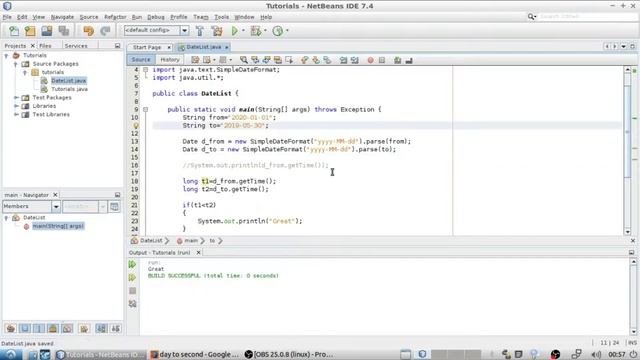Collapse the import fold at line 4
Screen dimensions: 640x360
coord(145,70)
